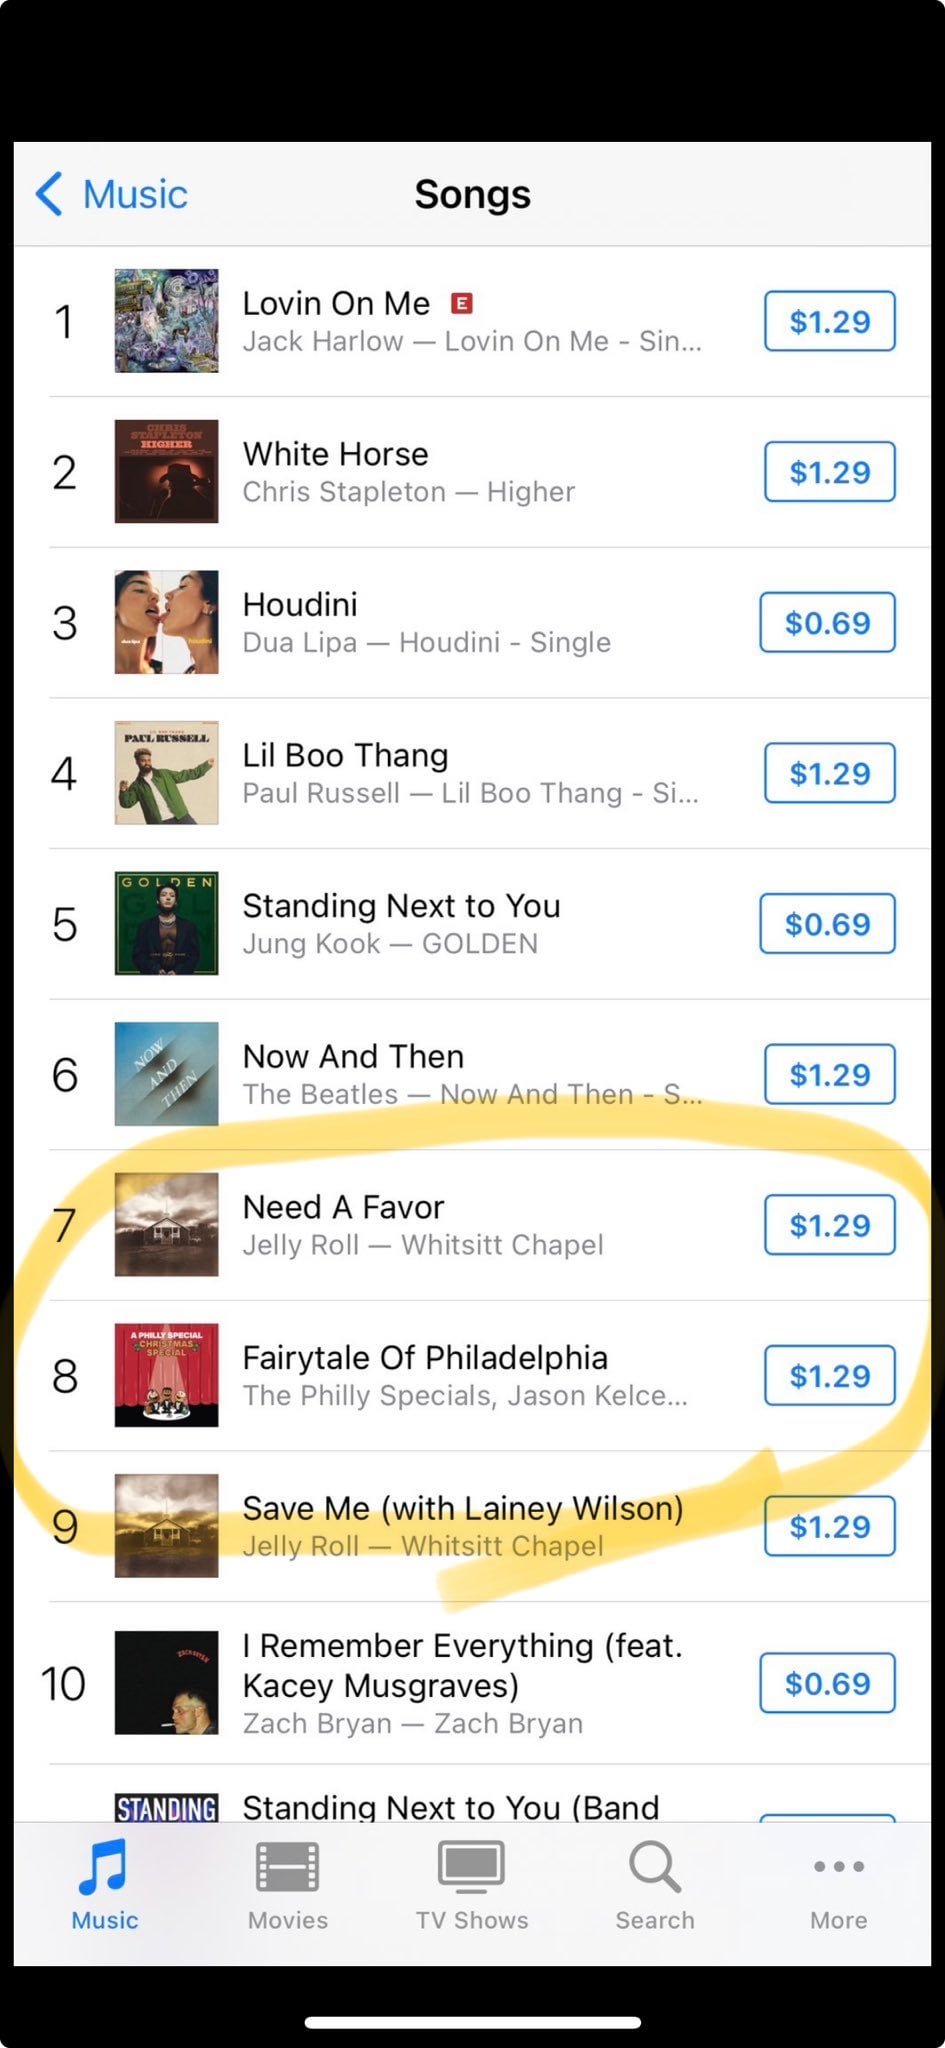Tap the Zach Bryan album cover thumbnail
945x2048 pixels.
point(166,1683)
